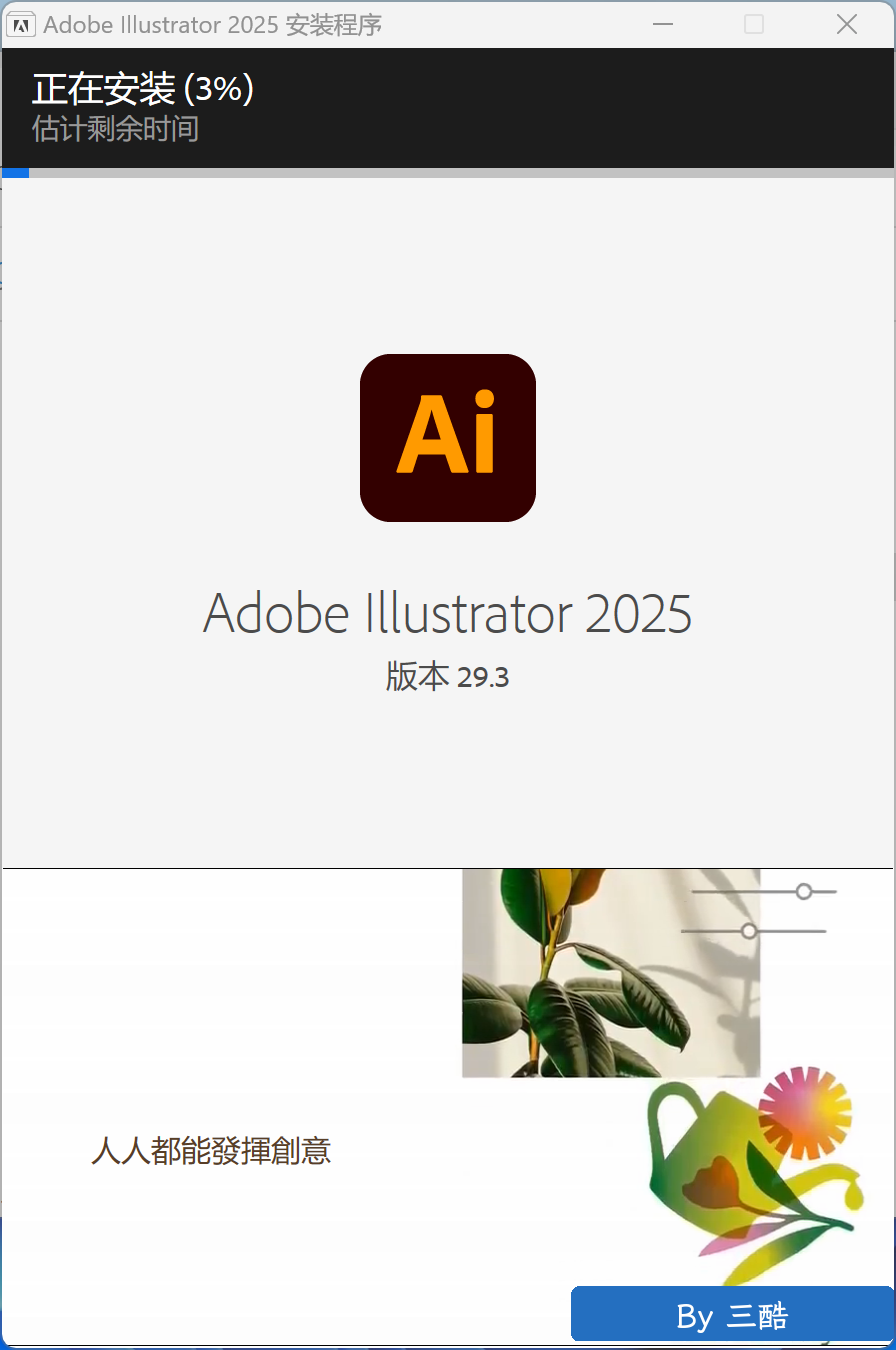Viewport: 896px width, 1350px height.
Task: Close the Illustrator 2025 installer
Action: (847, 24)
